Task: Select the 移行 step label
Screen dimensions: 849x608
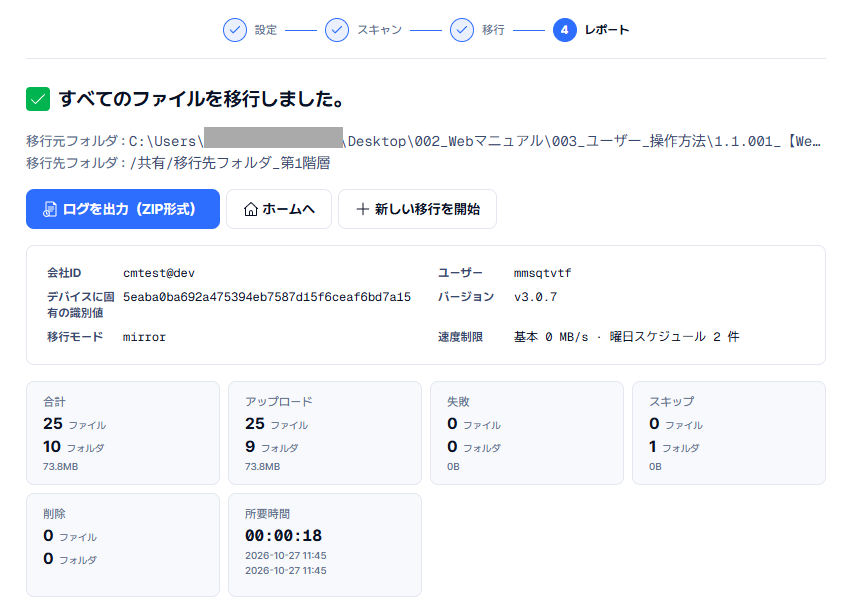Action: click(x=493, y=30)
